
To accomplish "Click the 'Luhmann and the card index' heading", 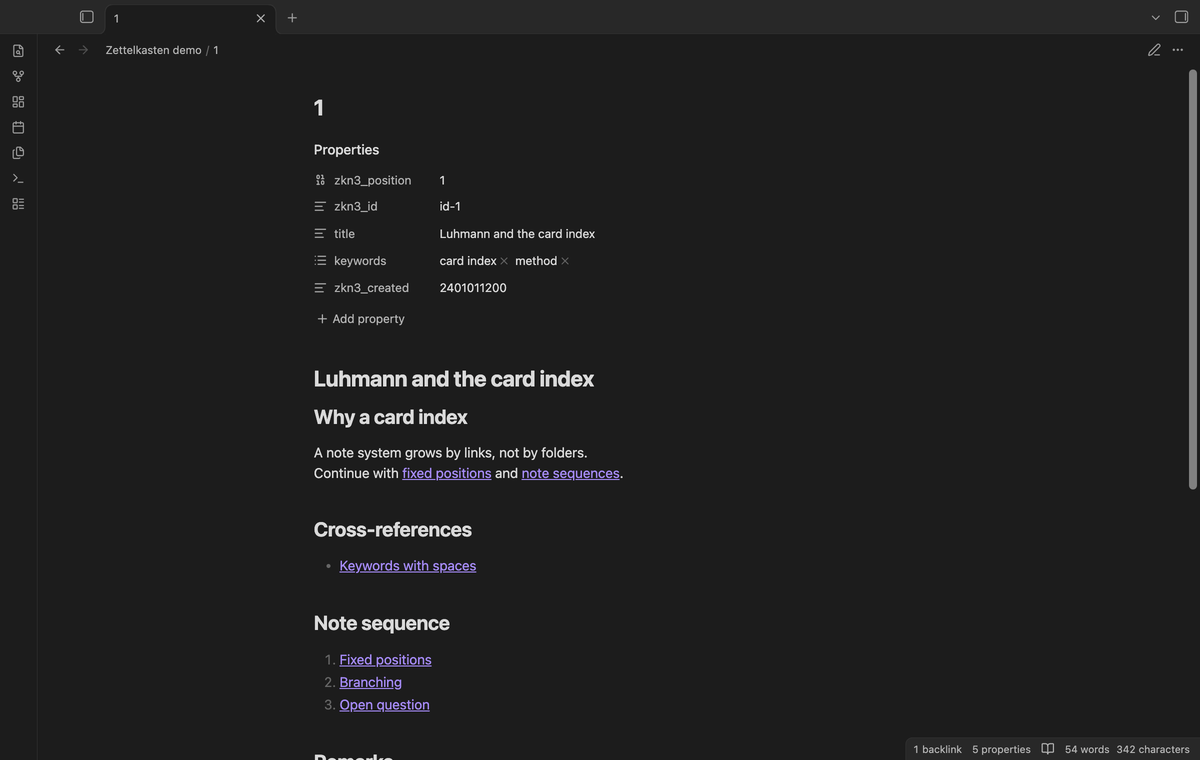I will pos(454,379).
